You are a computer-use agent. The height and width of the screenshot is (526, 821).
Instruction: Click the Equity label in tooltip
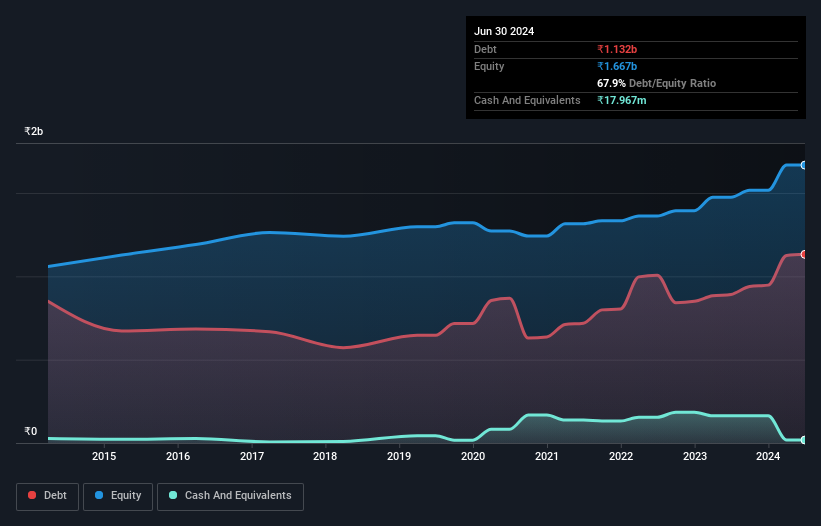pos(489,66)
